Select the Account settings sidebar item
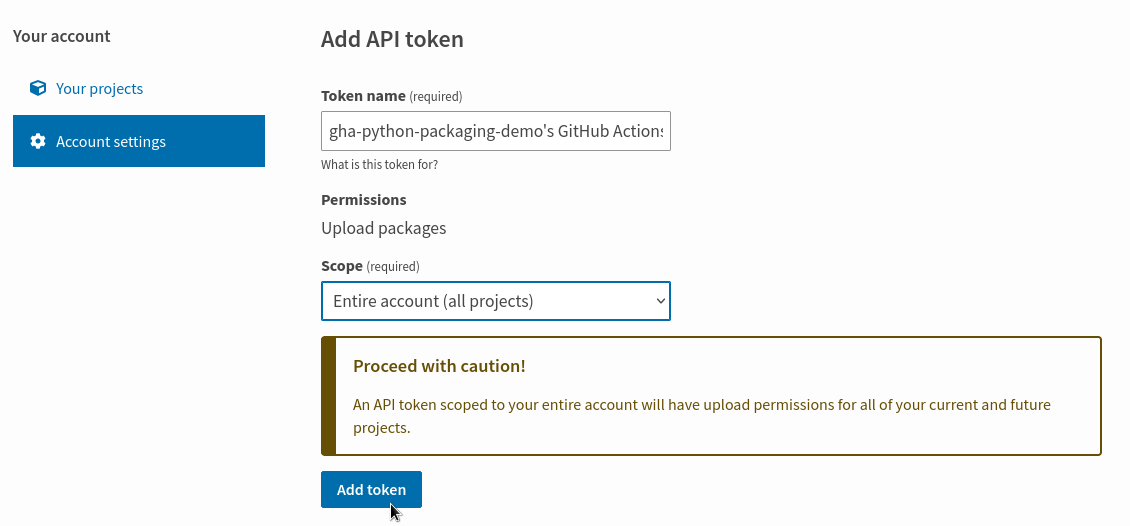Viewport: 1130px width, 526px height. [x=138, y=141]
